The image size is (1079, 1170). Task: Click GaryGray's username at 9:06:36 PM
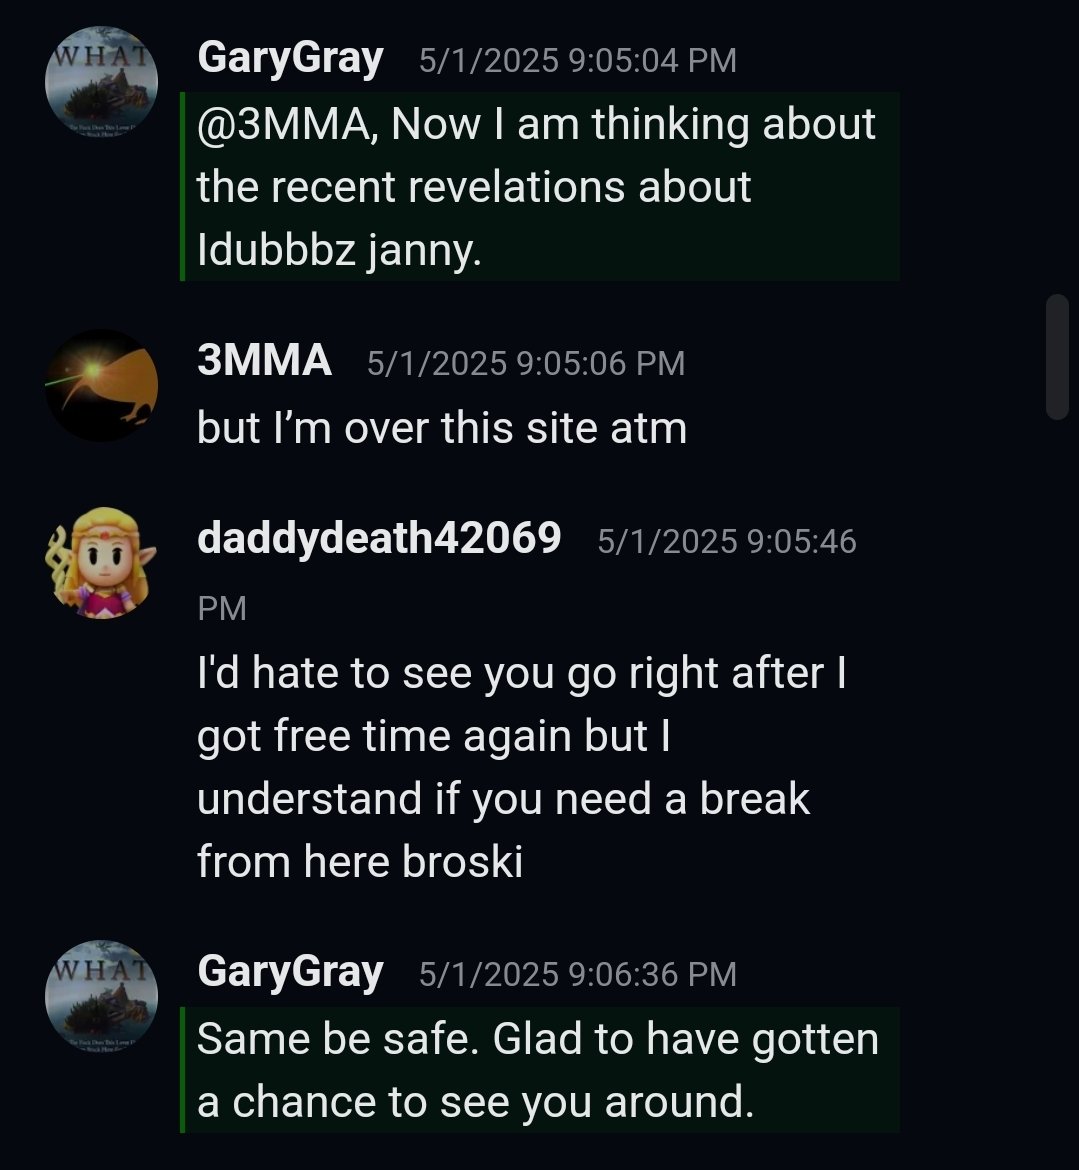290,973
